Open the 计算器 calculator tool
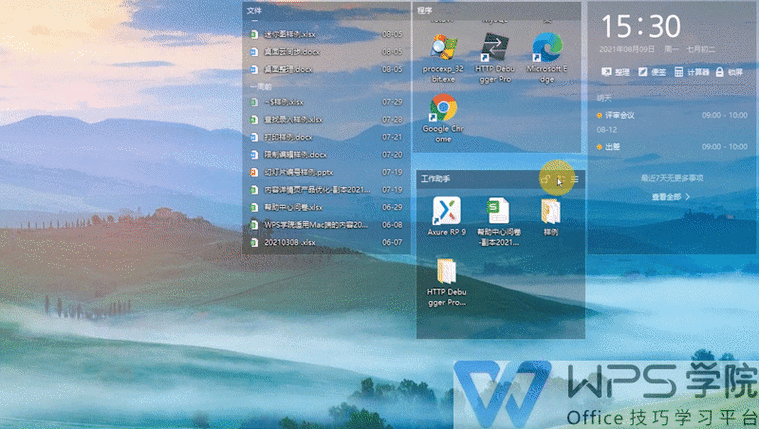 pos(692,72)
